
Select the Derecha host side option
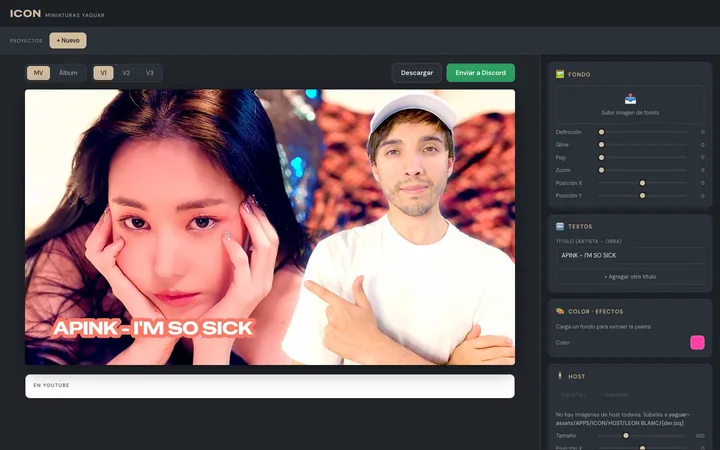(574, 394)
